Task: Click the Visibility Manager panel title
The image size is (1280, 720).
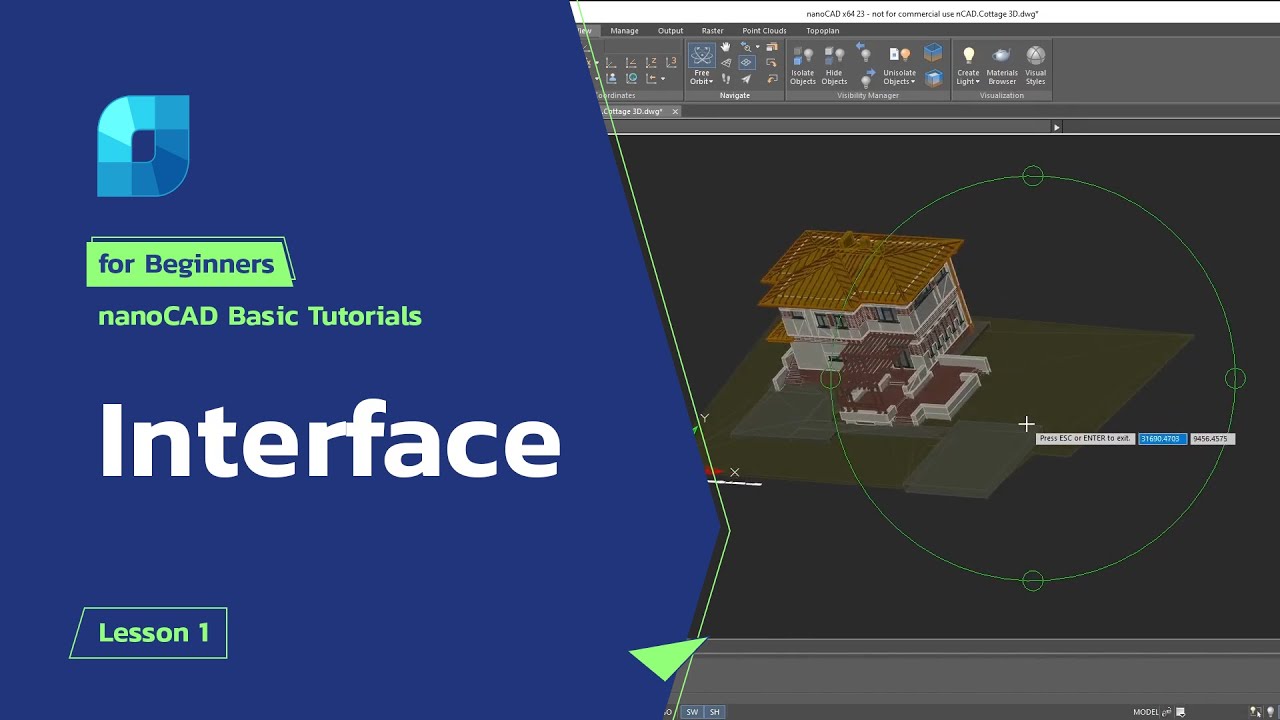Action: point(868,95)
